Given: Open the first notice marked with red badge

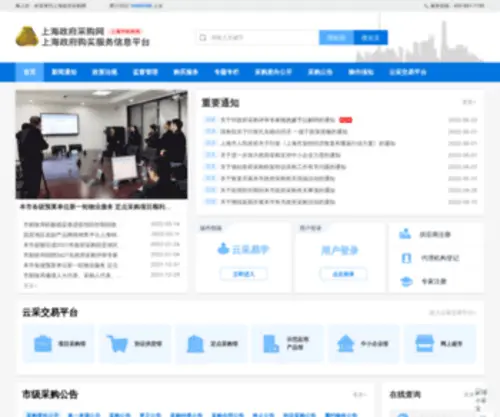Looking at the screenshot, I should 278,120.
